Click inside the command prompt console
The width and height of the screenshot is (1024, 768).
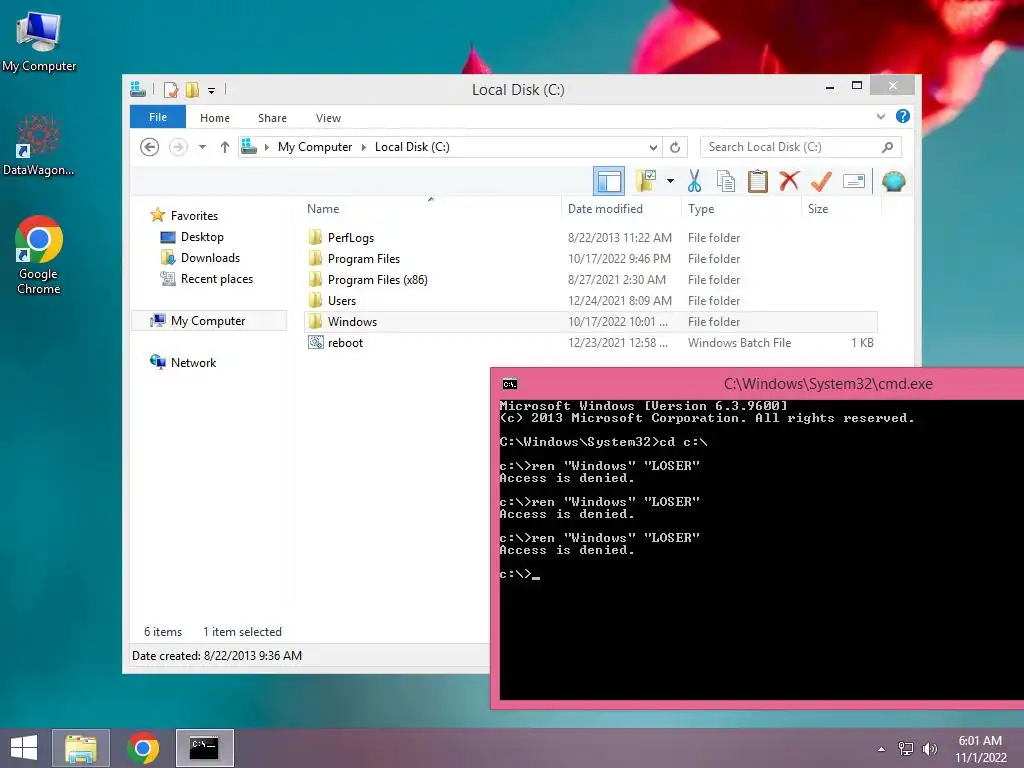pyautogui.click(x=761, y=549)
